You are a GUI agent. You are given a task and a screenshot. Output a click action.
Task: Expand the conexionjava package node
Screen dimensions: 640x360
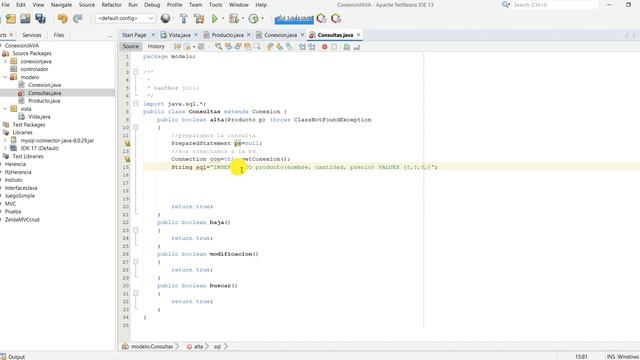coord(5,61)
